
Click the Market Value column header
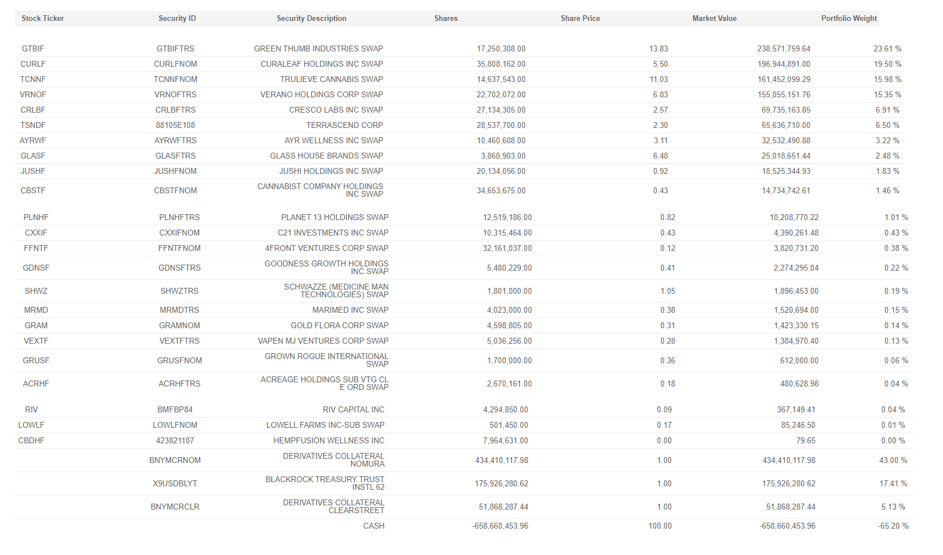coord(714,18)
